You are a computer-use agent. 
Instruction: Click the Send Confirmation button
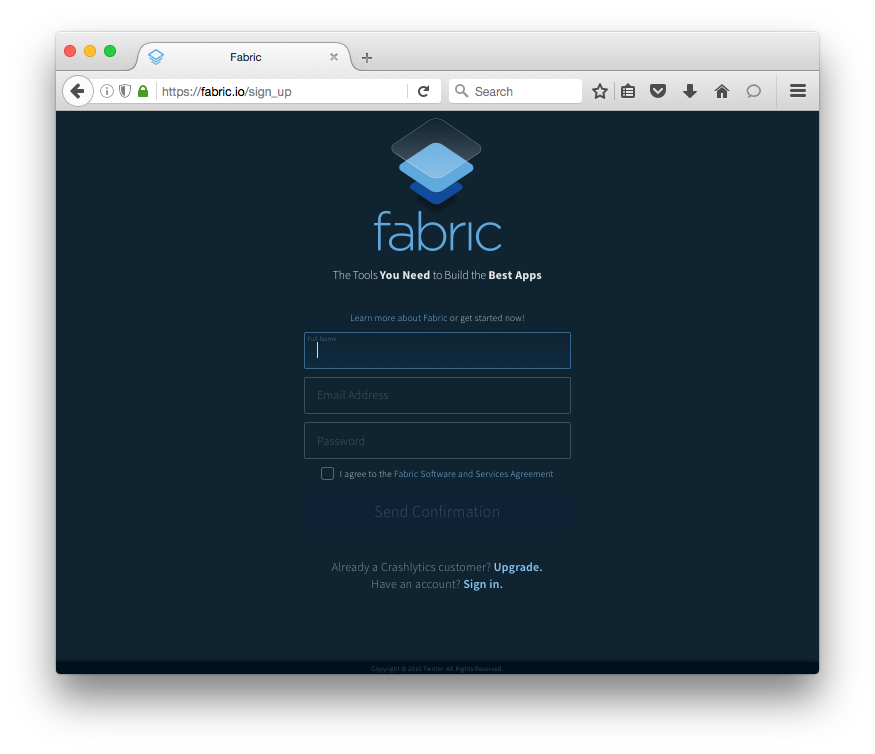[436, 511]
